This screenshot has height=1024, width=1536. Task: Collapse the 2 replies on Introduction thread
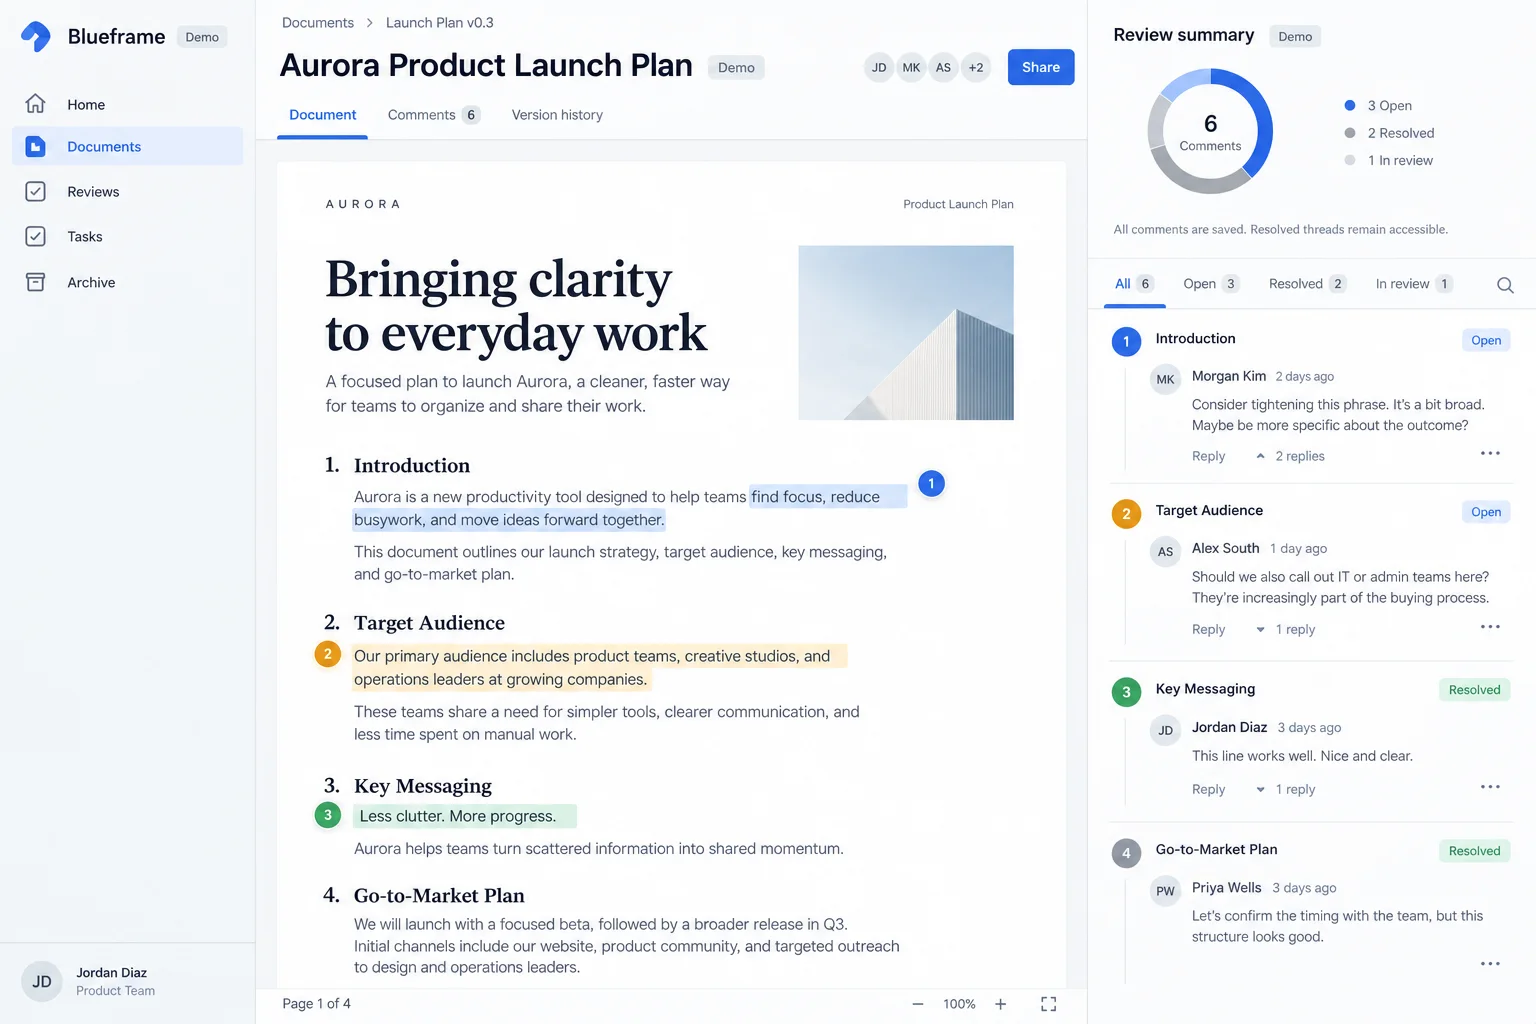(1290, 456)
